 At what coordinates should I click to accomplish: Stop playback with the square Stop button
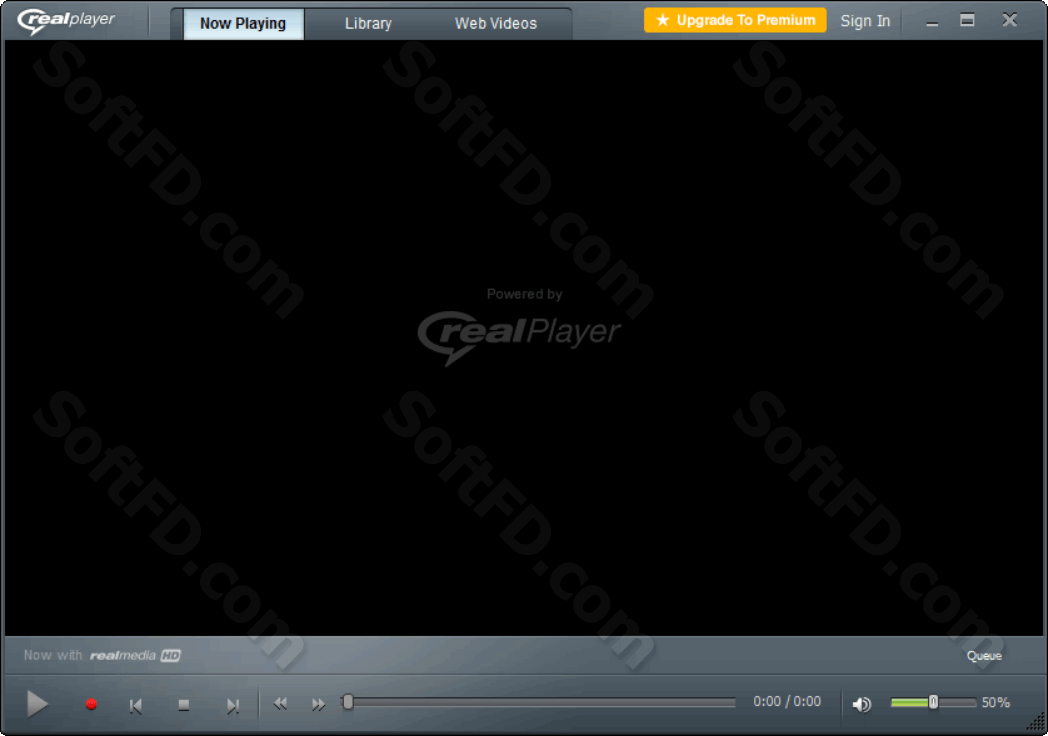(184, 705)
